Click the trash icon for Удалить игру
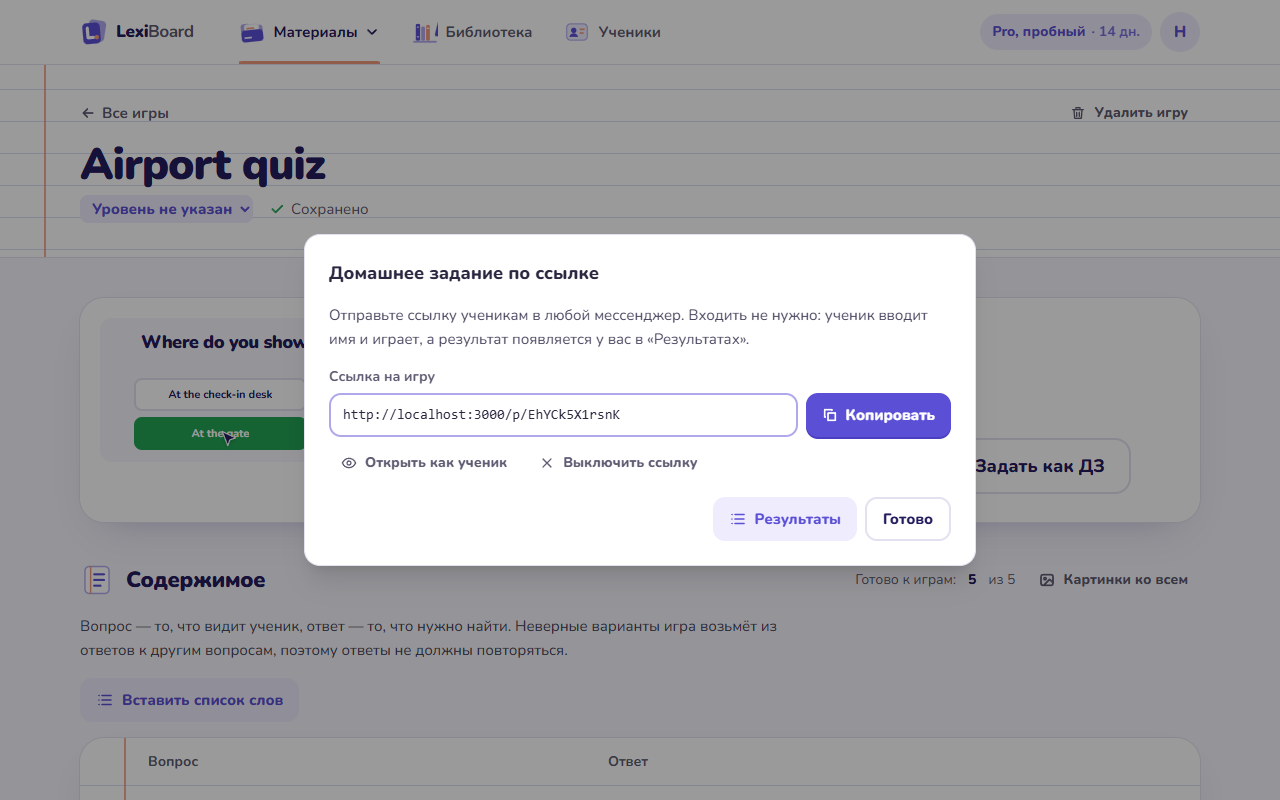The width and height of the screenshot is (1280, 800). pos(1078,113)
